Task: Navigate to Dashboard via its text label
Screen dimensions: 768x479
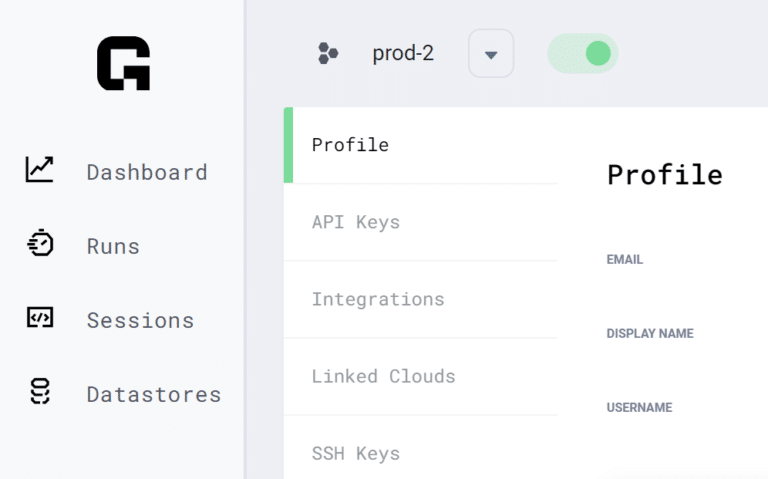Action: tap(147, 172)
